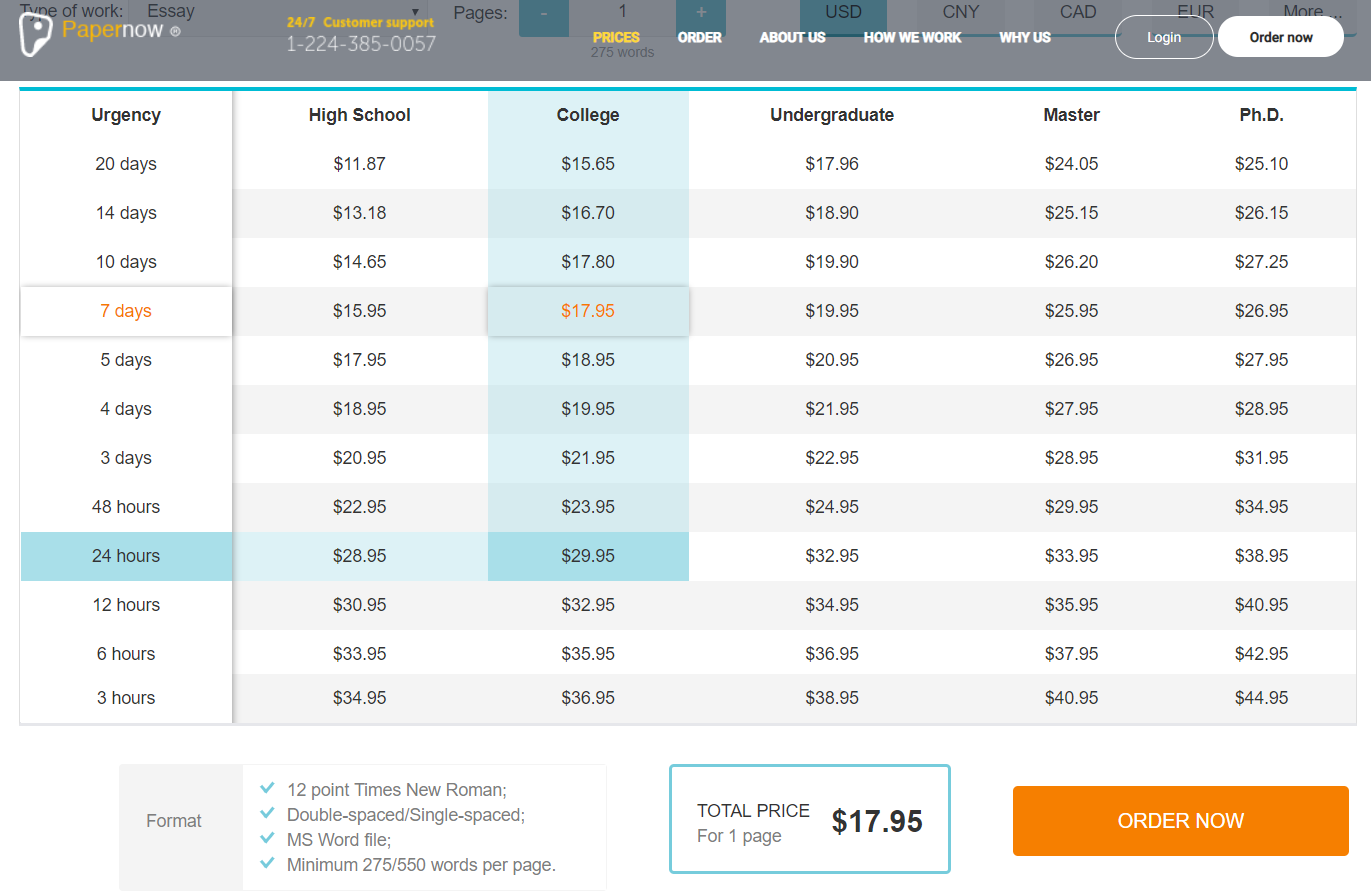Image resolution: width=1371 pixels, height=896 pixels.
Task: Go to ABOUT US page
Action: (x=793, y=37)
